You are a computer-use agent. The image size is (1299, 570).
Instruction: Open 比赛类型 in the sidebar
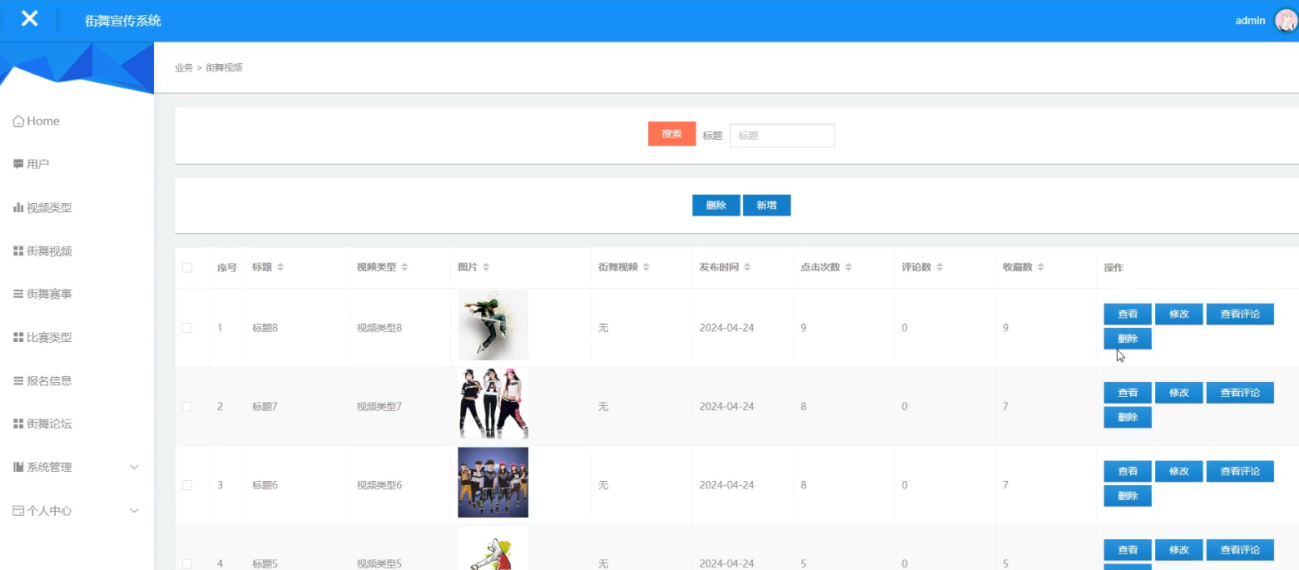tap(42, 338)
